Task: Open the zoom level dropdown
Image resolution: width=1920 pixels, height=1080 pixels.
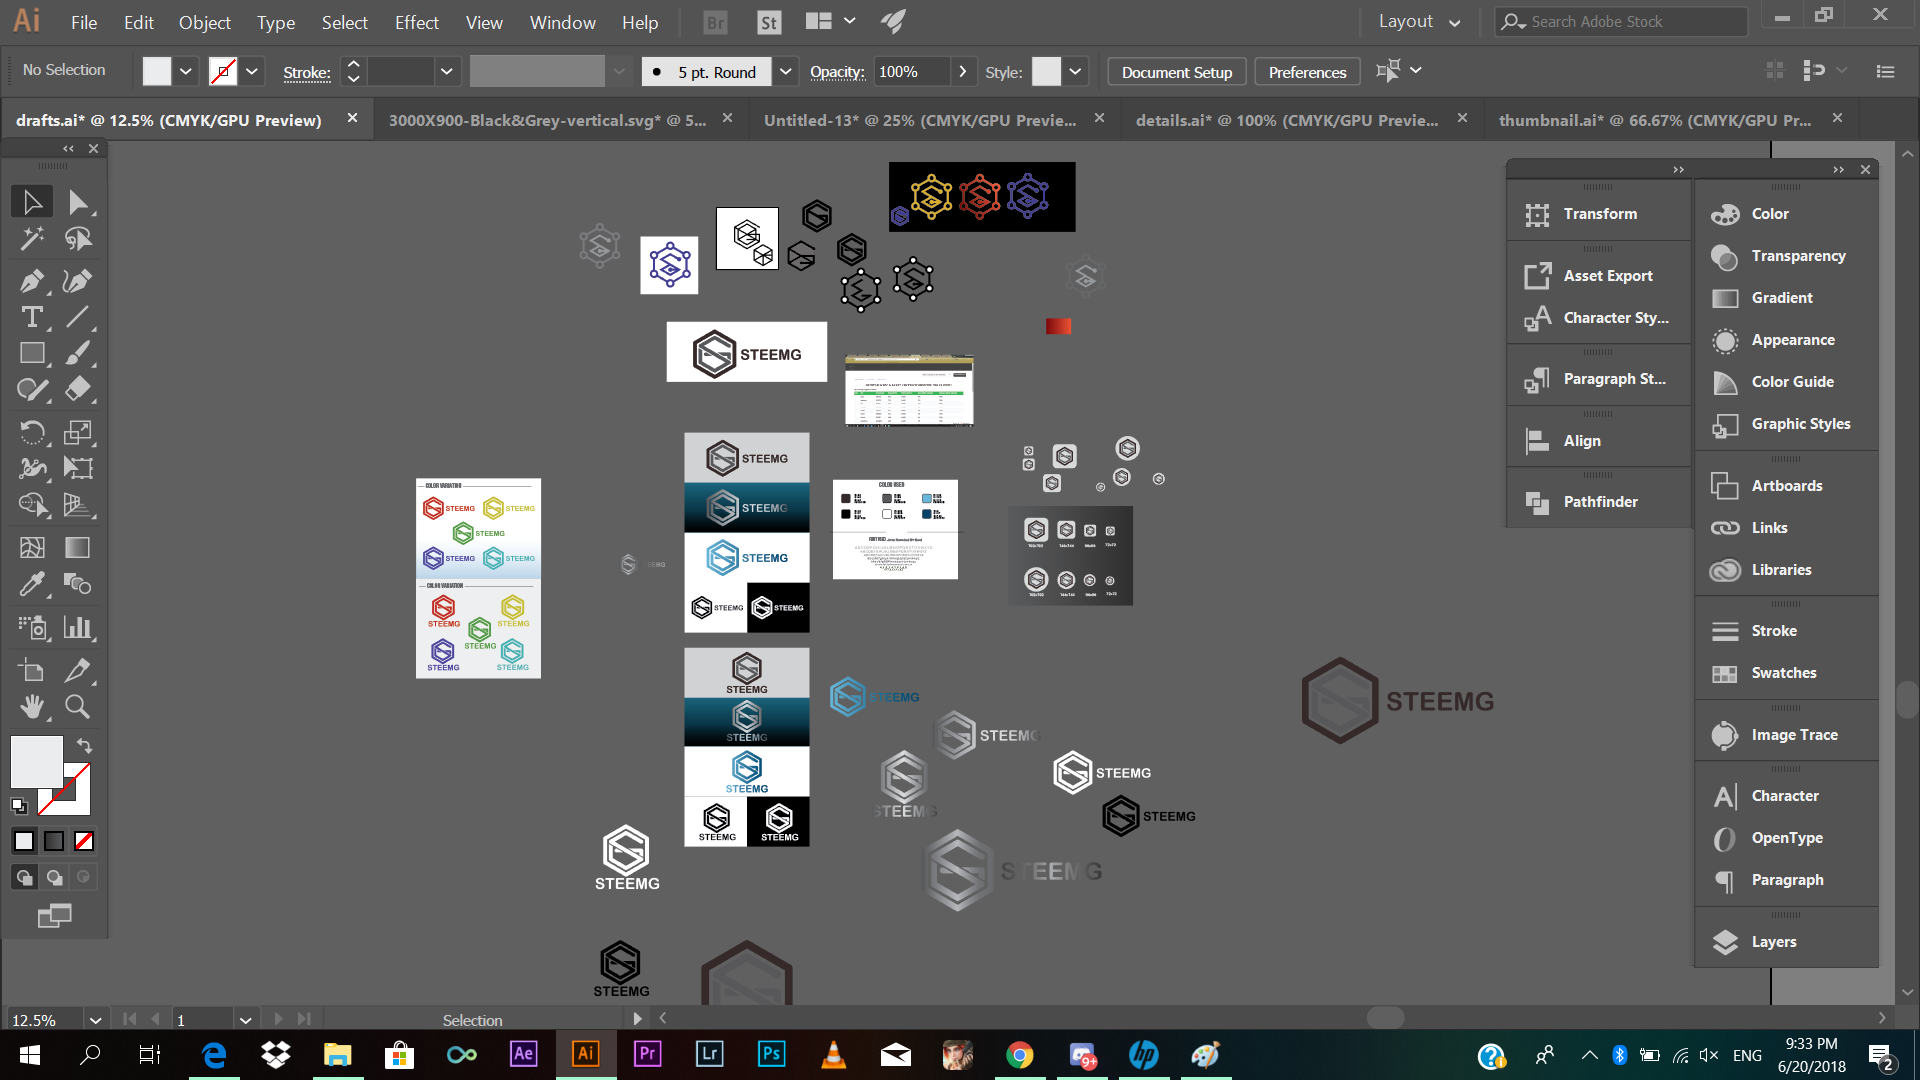Action: [95, 1020]
